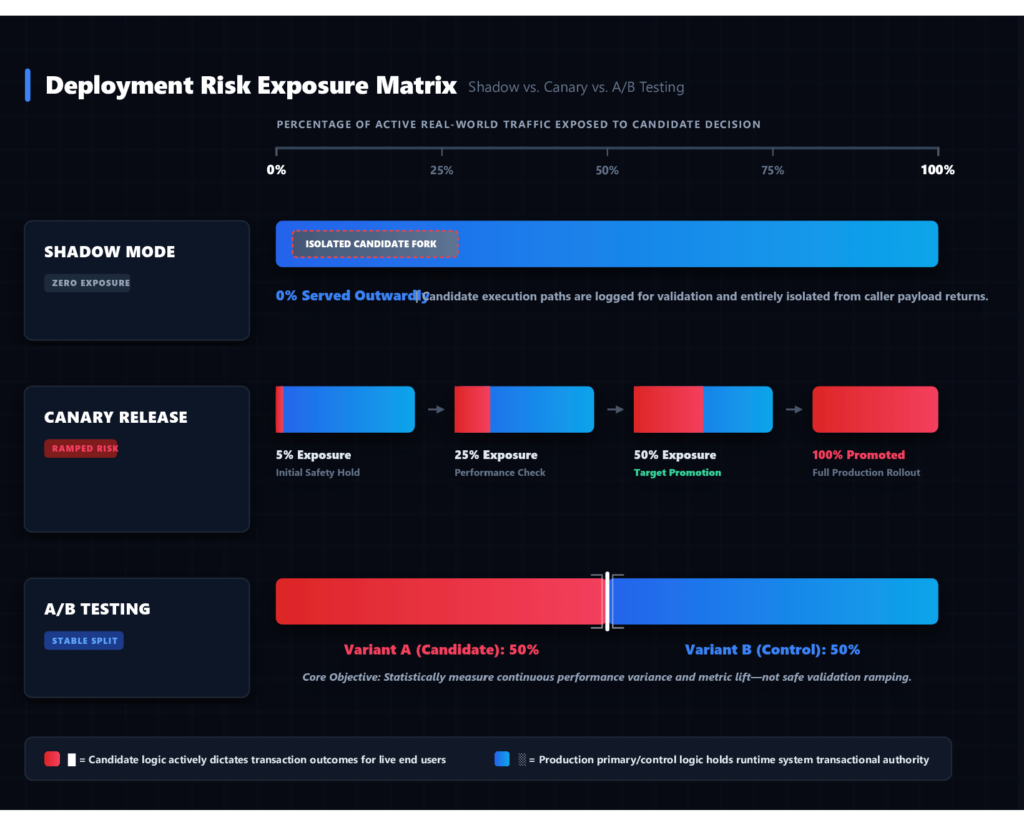Click the blue accent bar beside the title
This screenshot has width=1024, height=825.
(x=27, y=85)
